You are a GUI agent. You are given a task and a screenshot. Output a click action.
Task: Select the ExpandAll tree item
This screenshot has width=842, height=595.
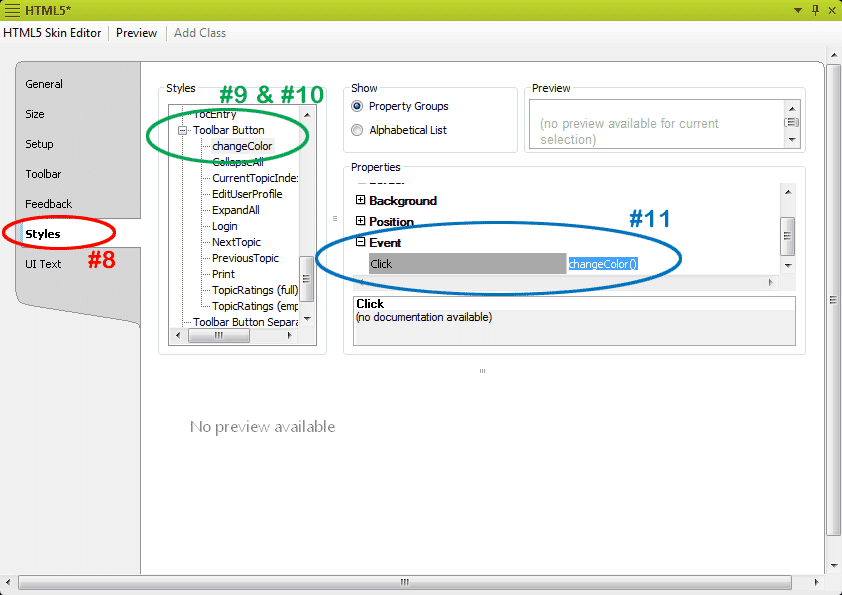(236, 210)
